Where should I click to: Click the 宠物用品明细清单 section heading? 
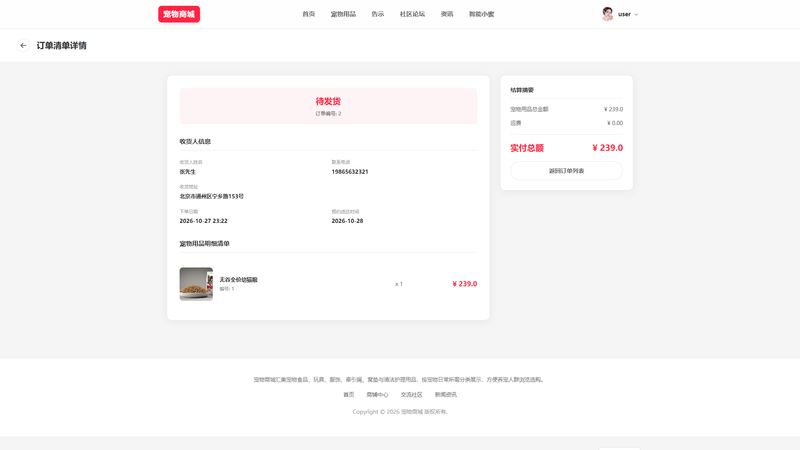pos(205,243)
